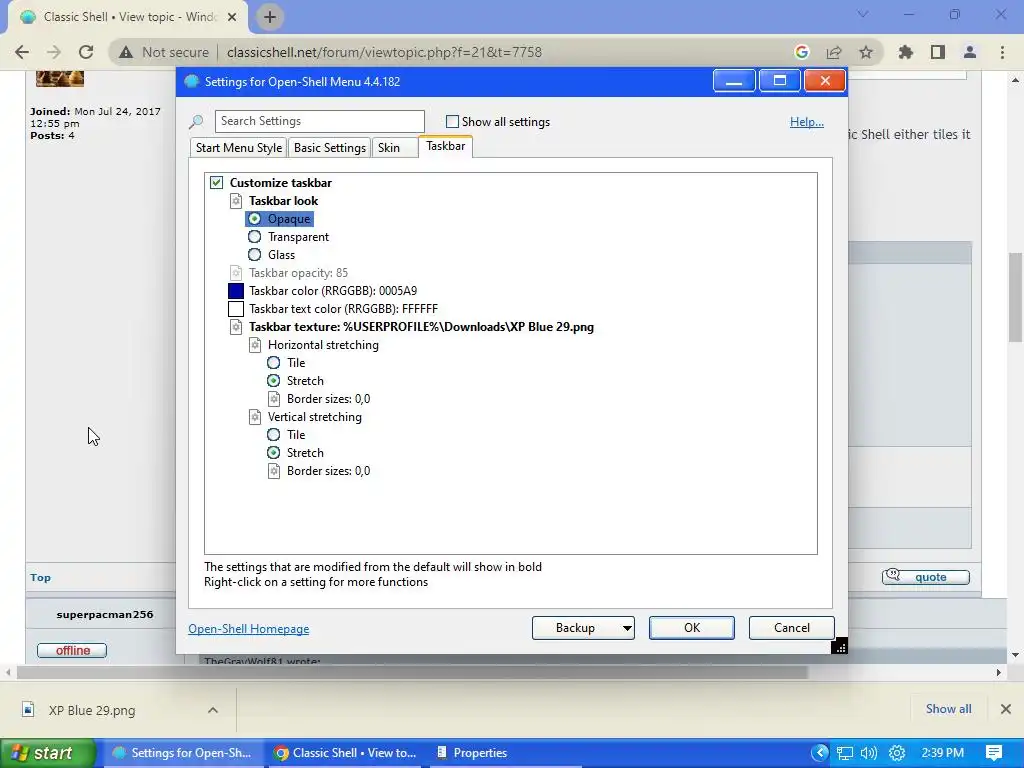This screenshot has height=768, width=1024.
Task: Close the downloads bar
Action: [x=1006, y=709]
